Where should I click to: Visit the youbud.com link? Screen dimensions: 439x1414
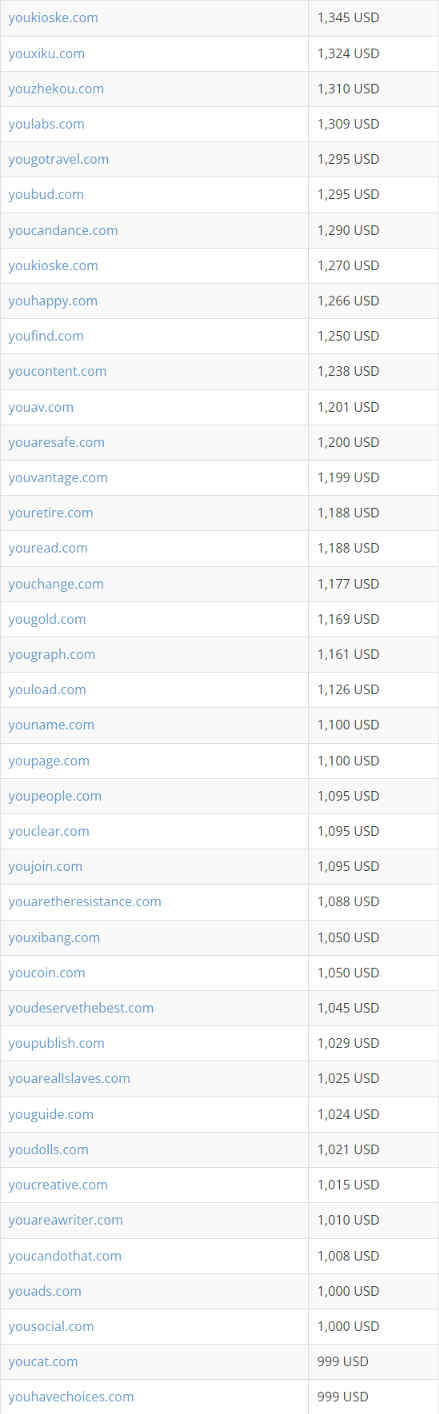pos(46,194)
